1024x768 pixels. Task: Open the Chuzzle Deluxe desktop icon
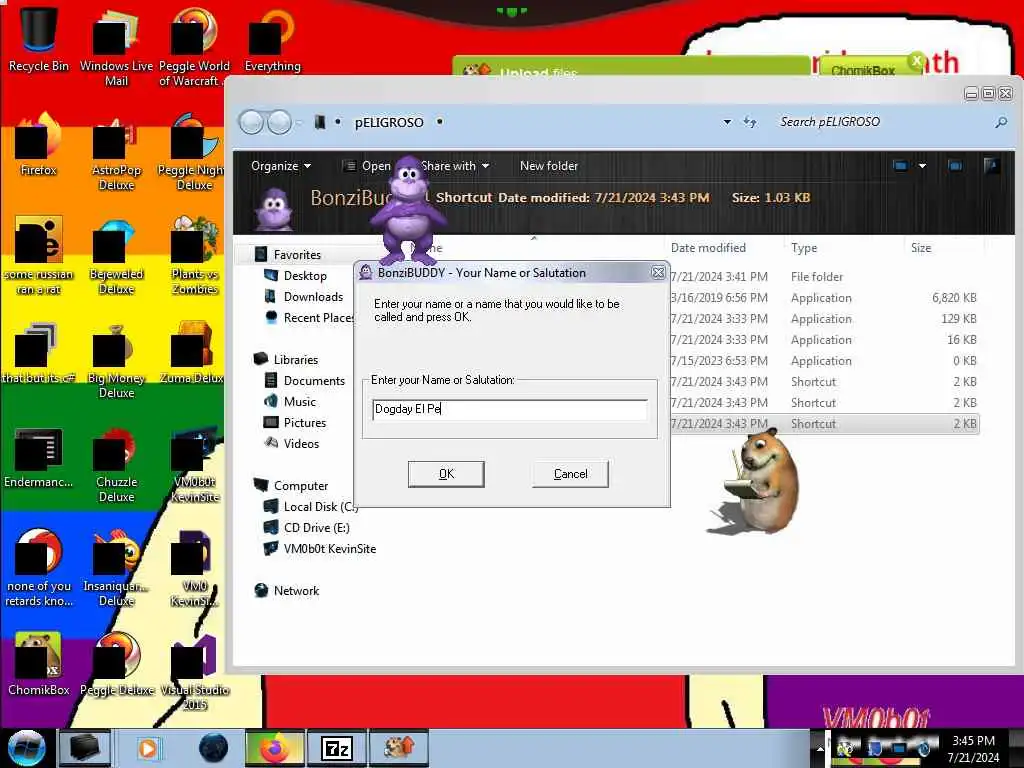[x=116, y=464]
